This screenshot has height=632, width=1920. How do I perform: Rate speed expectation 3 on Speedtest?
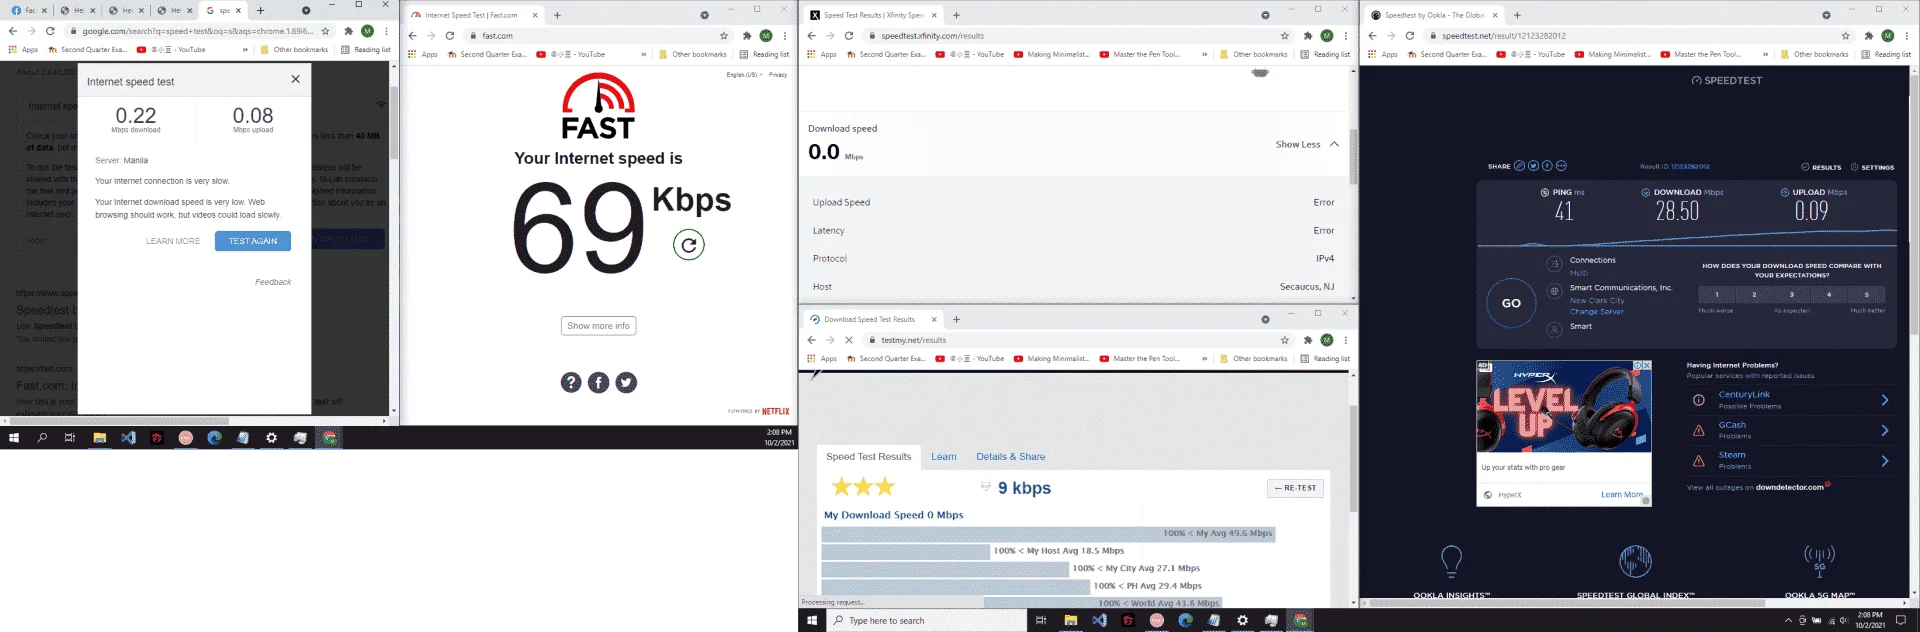coord(1792,294)
